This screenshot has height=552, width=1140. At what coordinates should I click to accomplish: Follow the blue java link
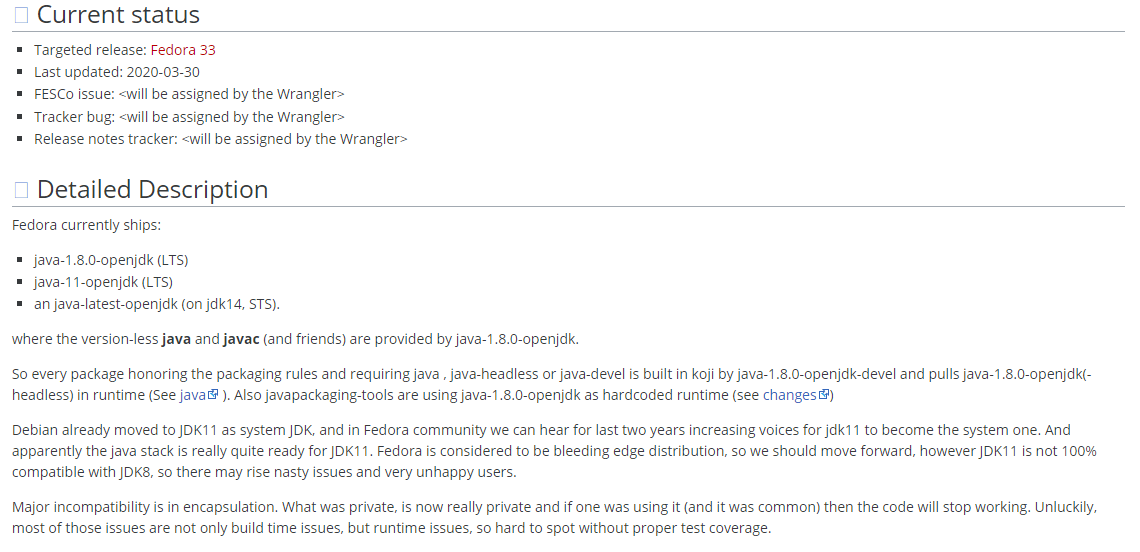[x=192, y=395]
